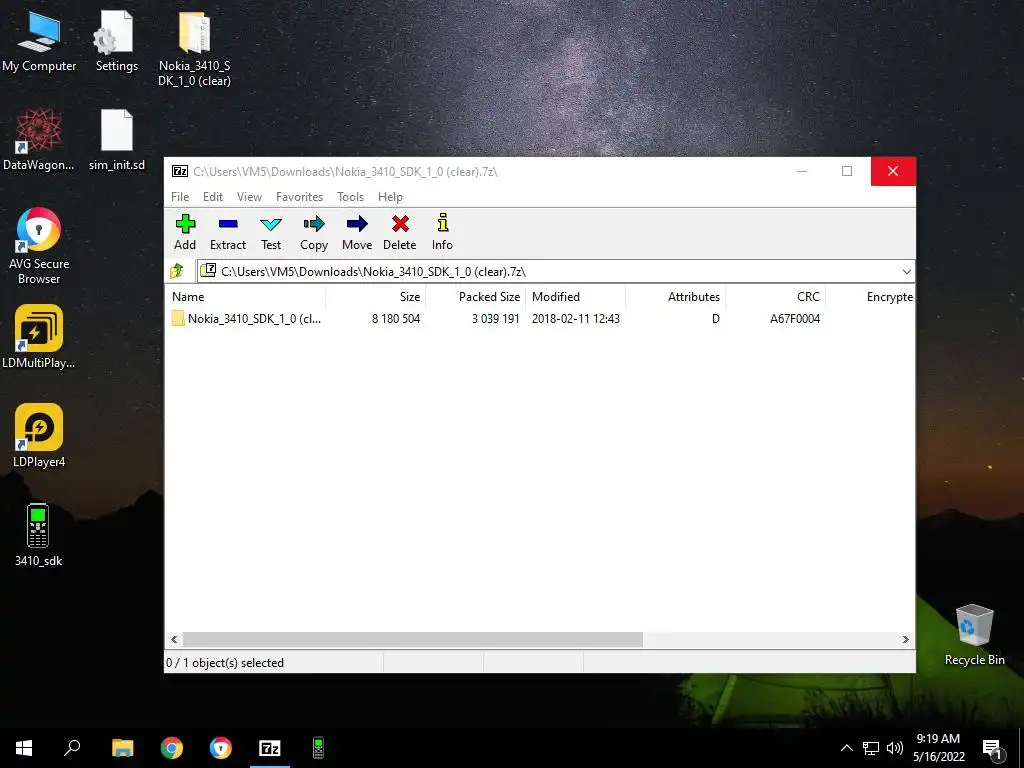Show hidden system tray icons
The image size is (1024, 768).
(x=846, y=748)
